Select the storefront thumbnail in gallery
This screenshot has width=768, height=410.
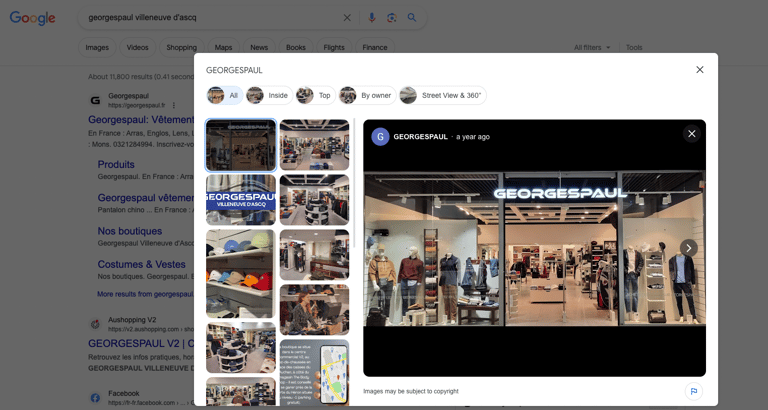(x=240, y=145)
